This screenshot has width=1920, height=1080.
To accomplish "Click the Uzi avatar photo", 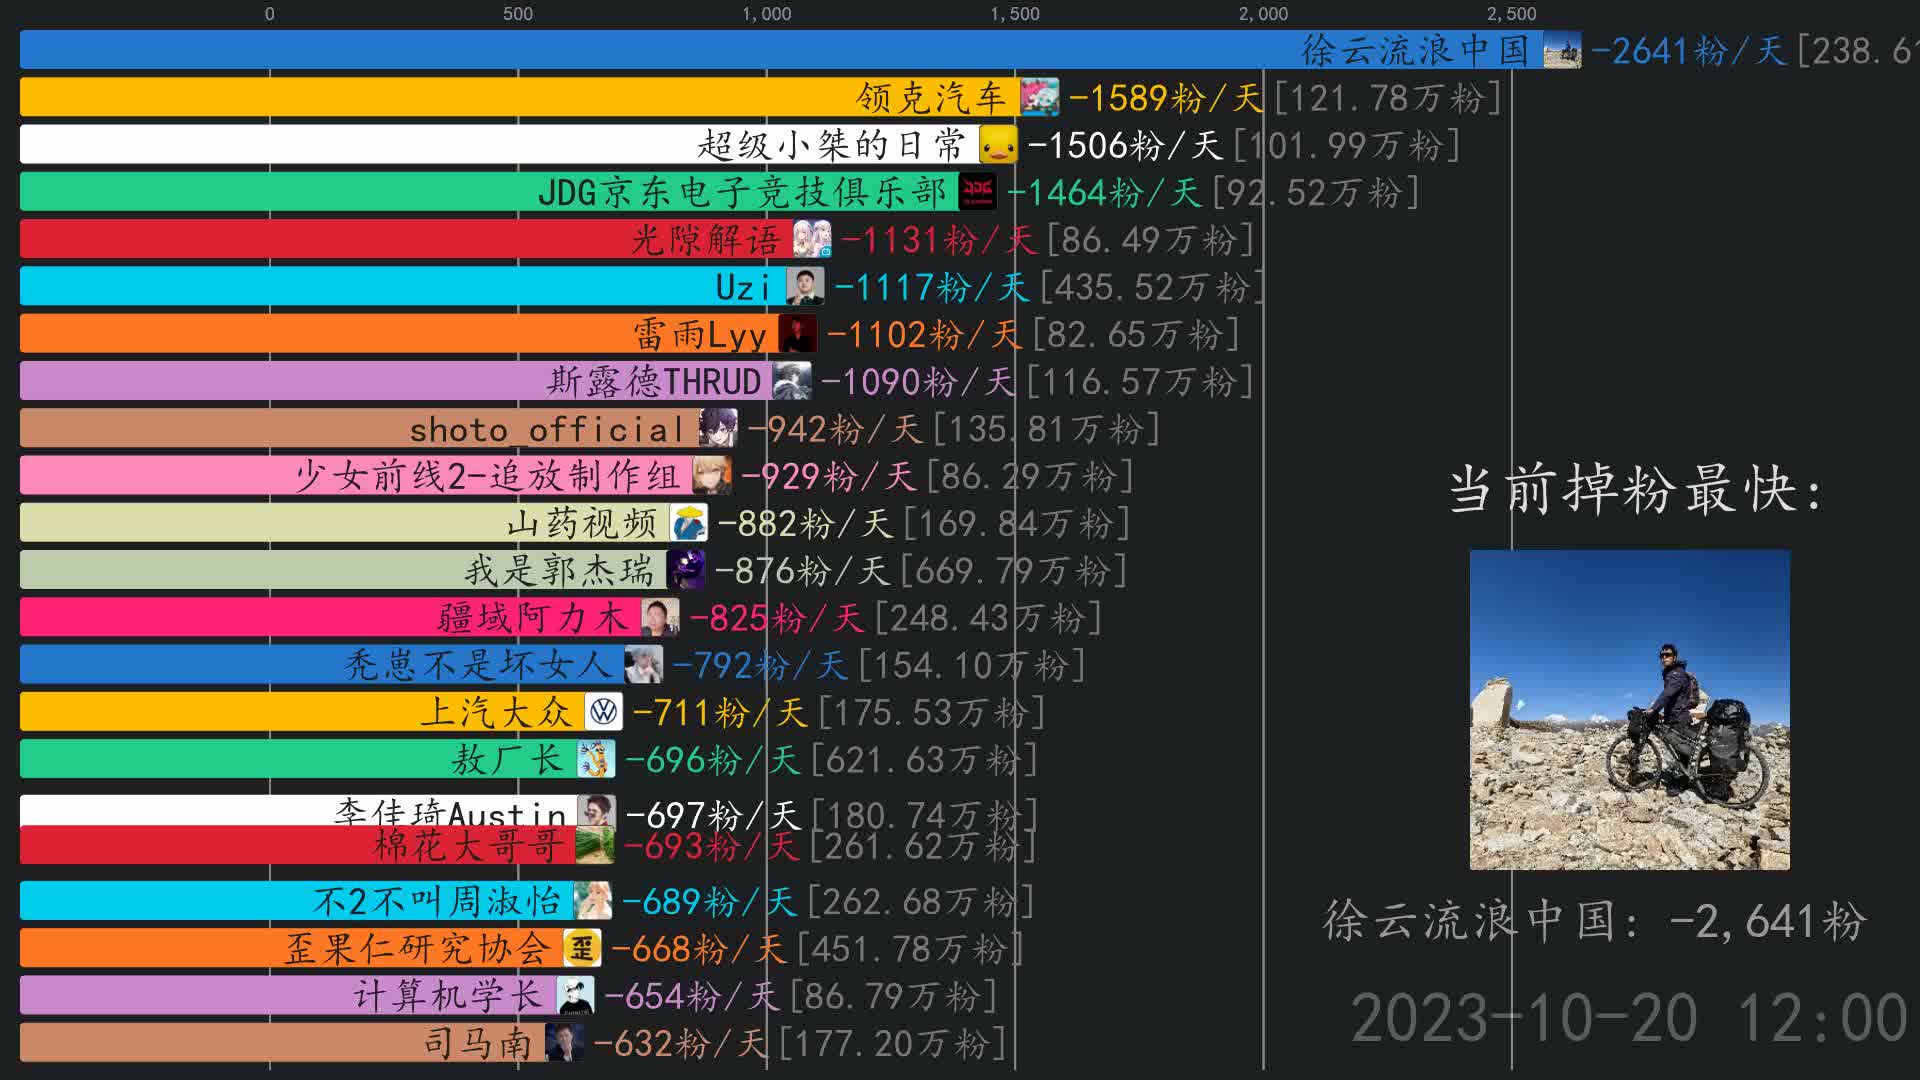I will point(805,286).
